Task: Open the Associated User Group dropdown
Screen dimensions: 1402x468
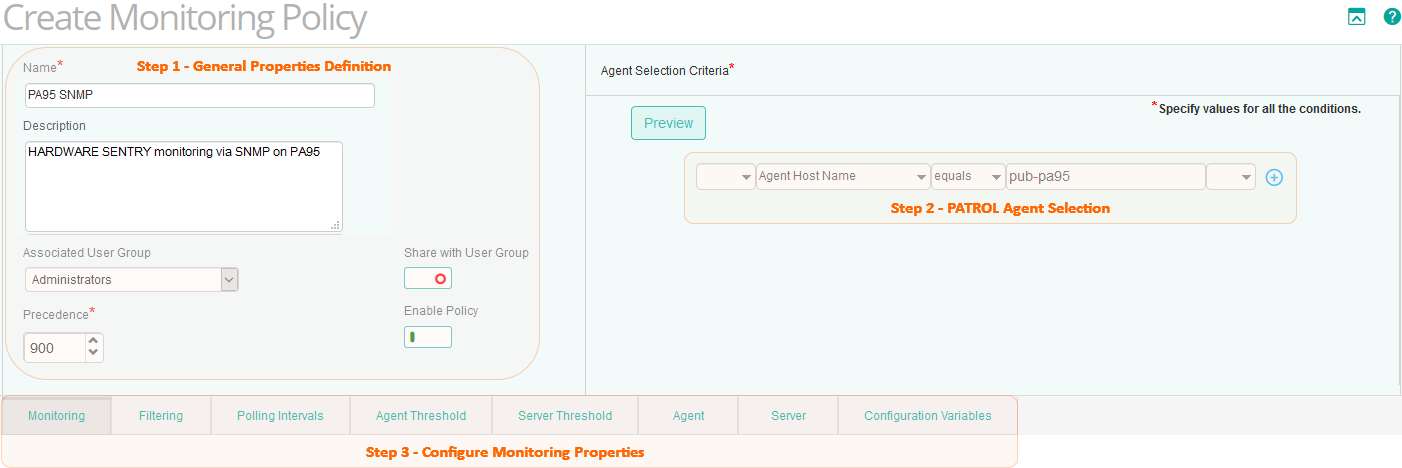Action: coord(131,280)
